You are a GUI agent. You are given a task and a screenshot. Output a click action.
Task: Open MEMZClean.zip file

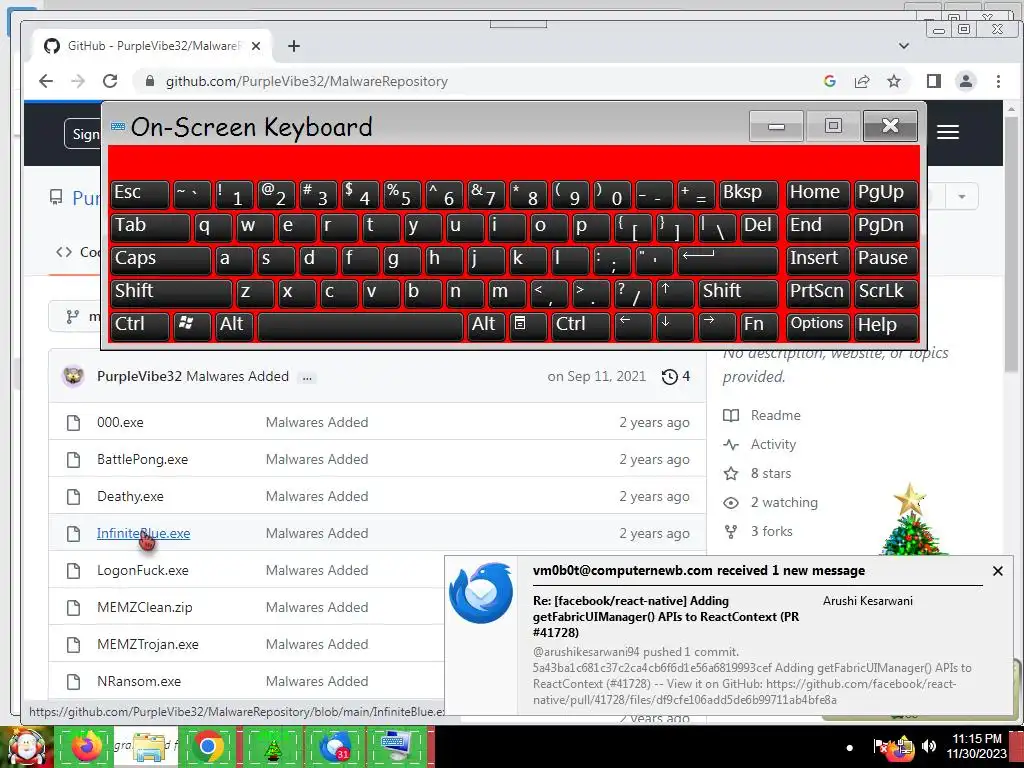point(144,607)
